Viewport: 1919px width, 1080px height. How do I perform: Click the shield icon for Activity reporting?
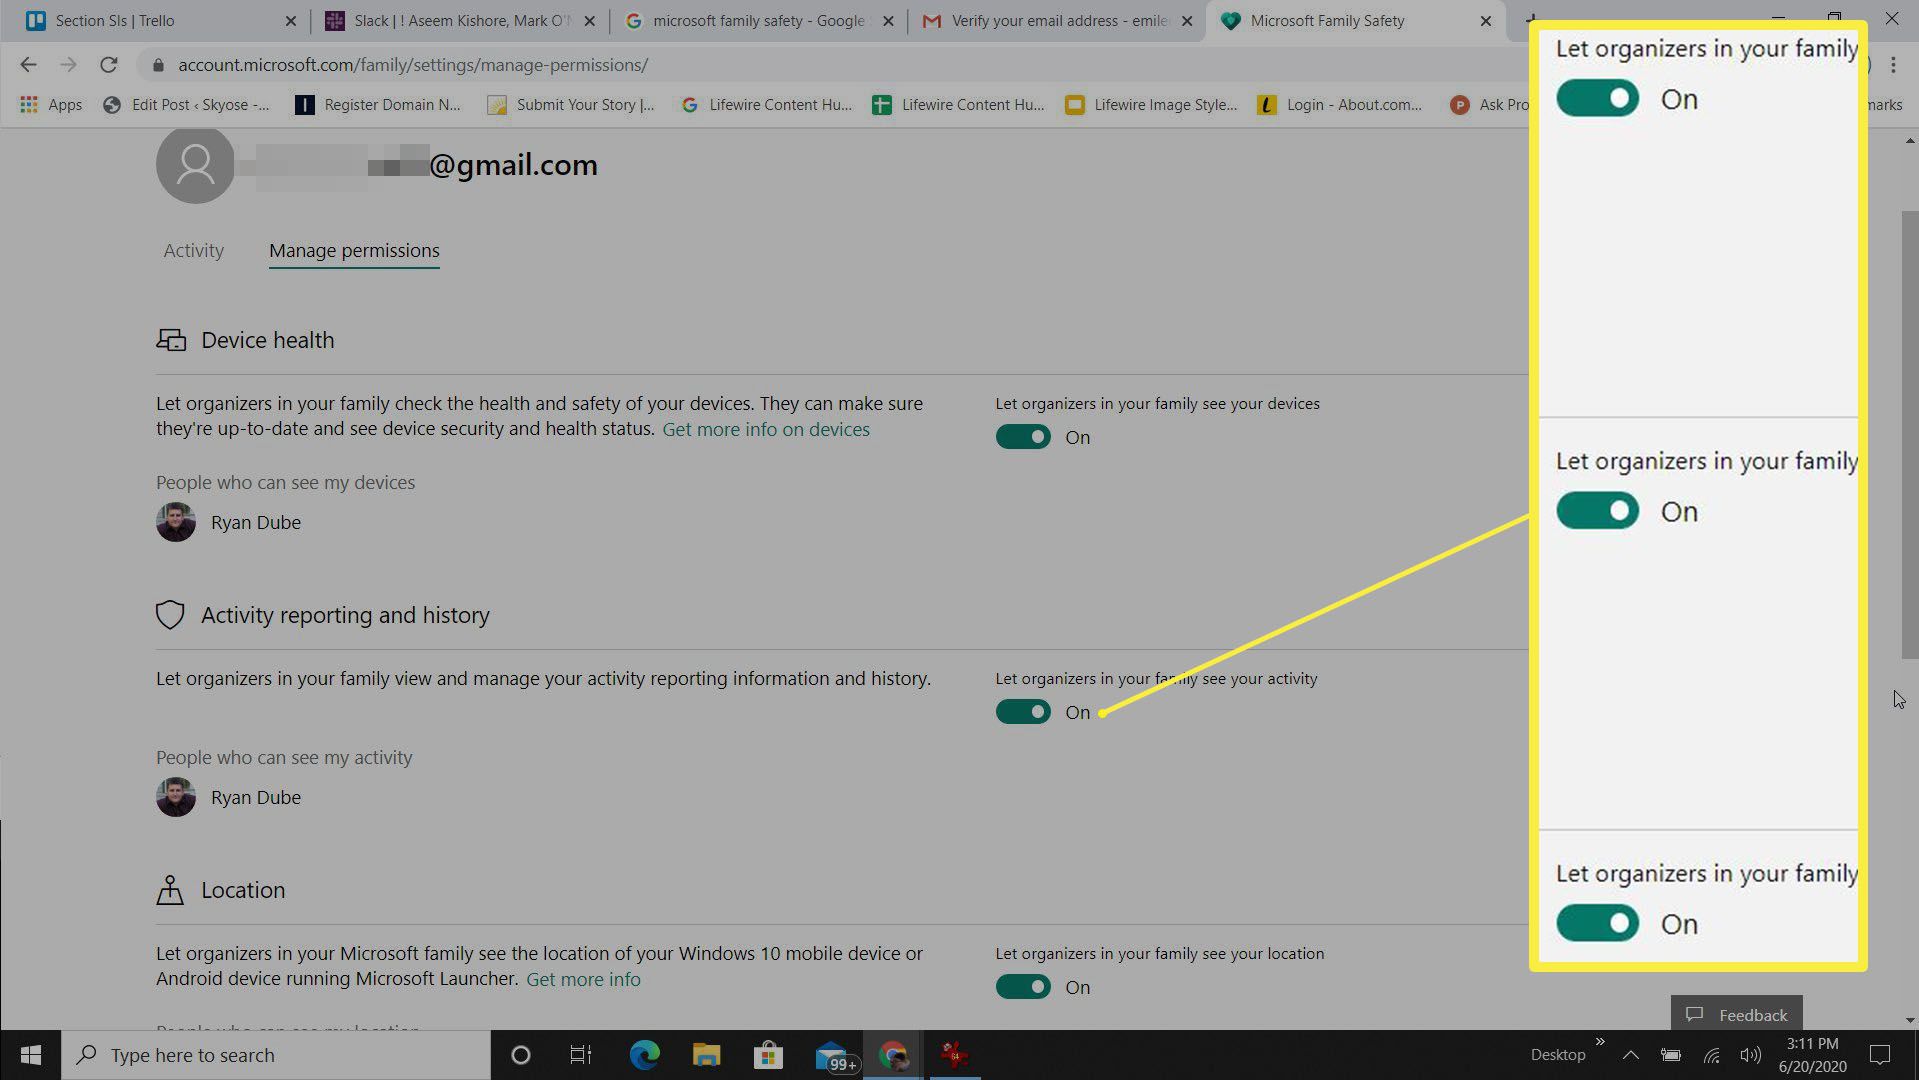(x=170, y=615)
